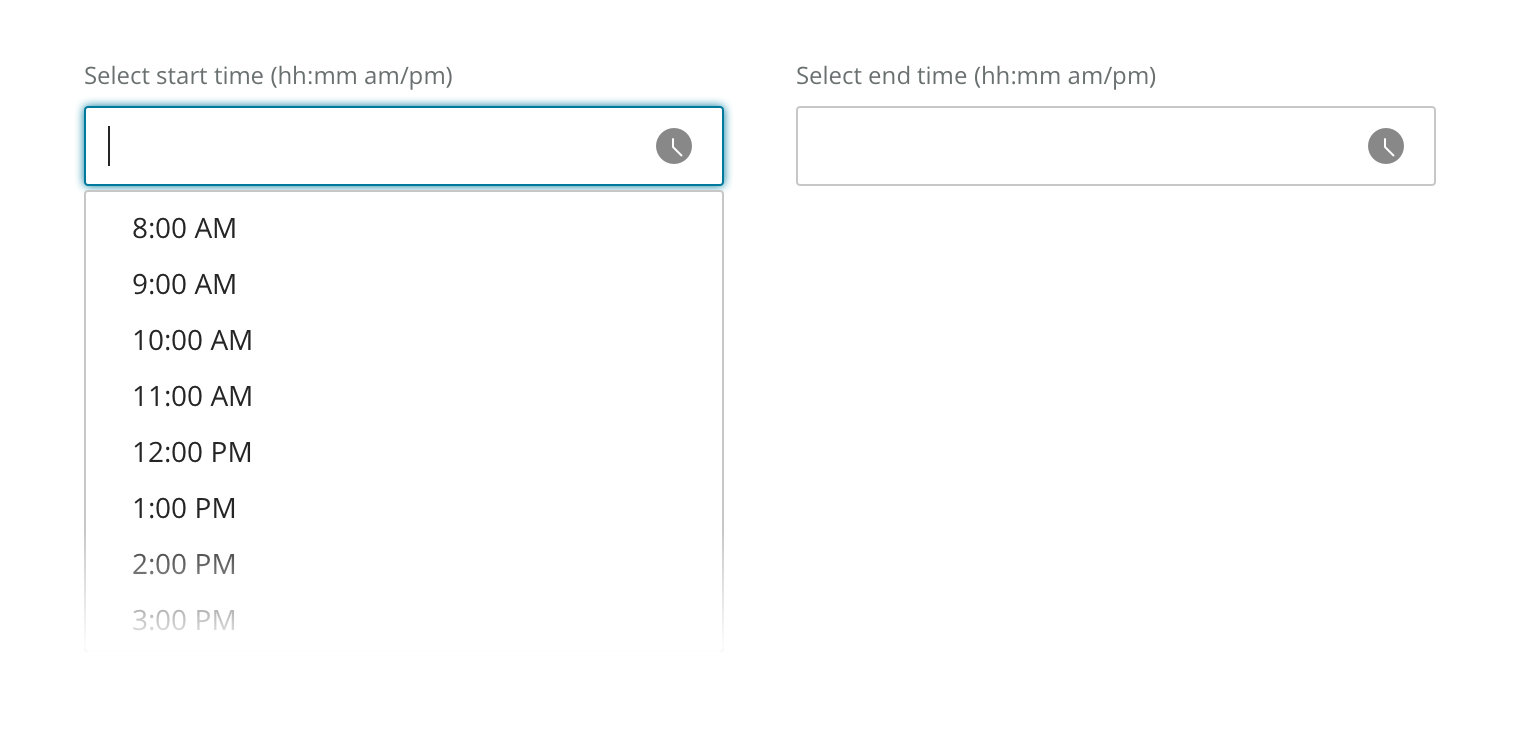Open the end time picker clock icon
The width and height of the screenshot is (1520, 736).
[1386, 146]
